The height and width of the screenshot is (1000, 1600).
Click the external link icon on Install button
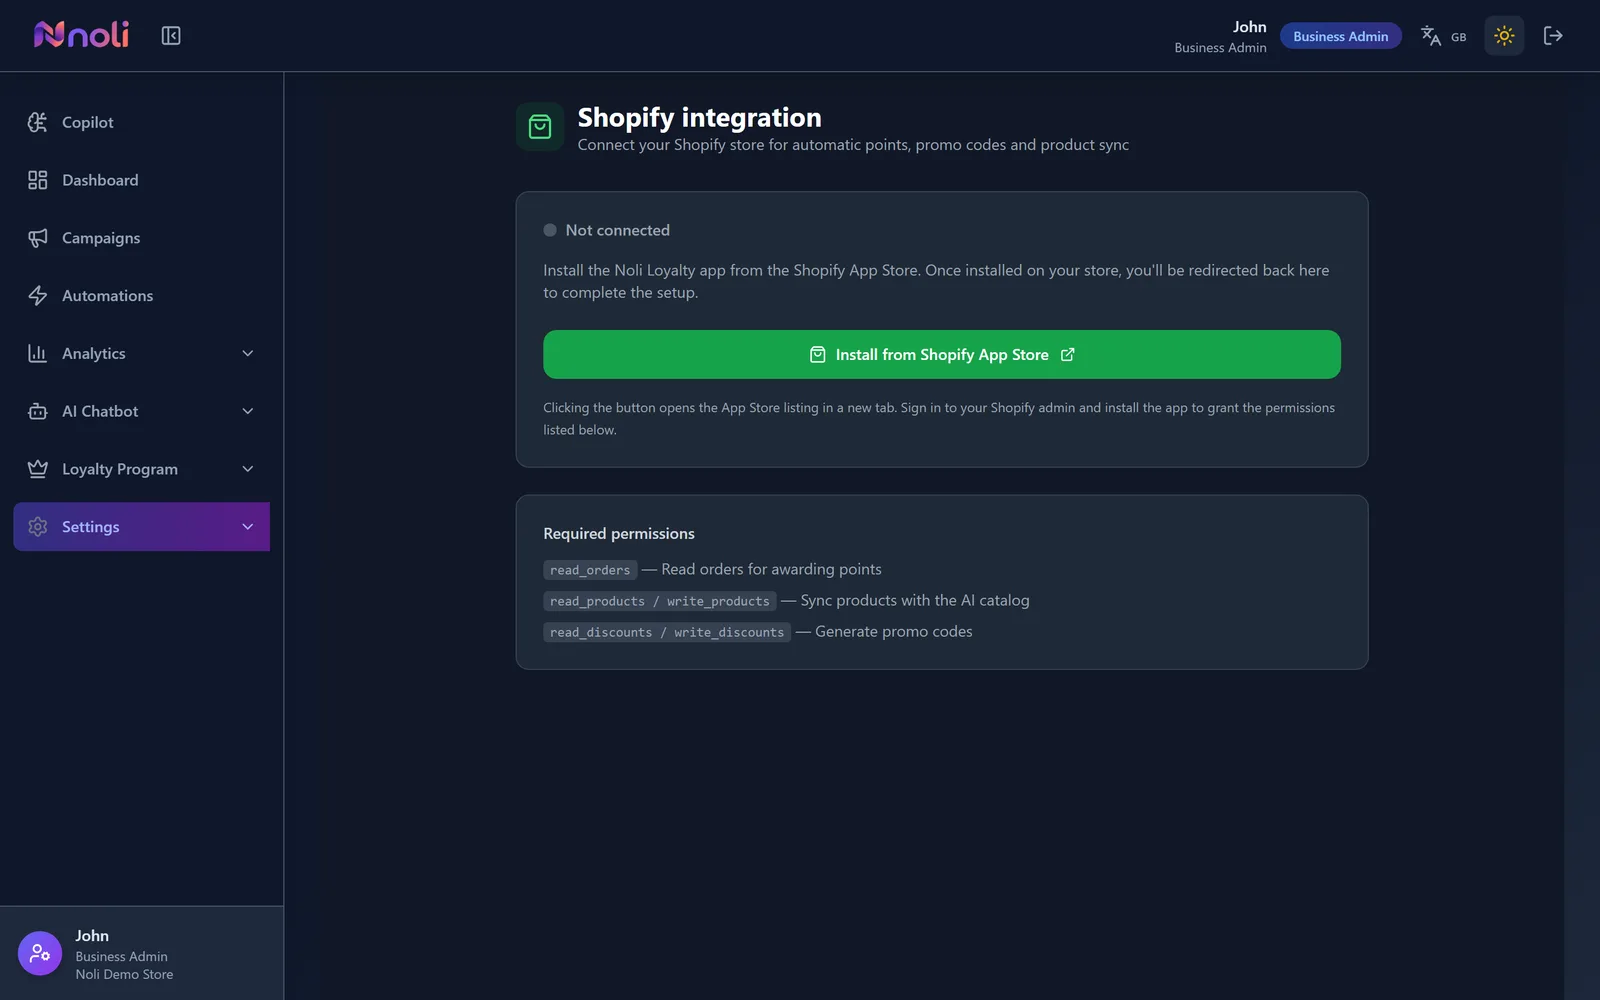pyautogui.click(x=1068, y=355)
